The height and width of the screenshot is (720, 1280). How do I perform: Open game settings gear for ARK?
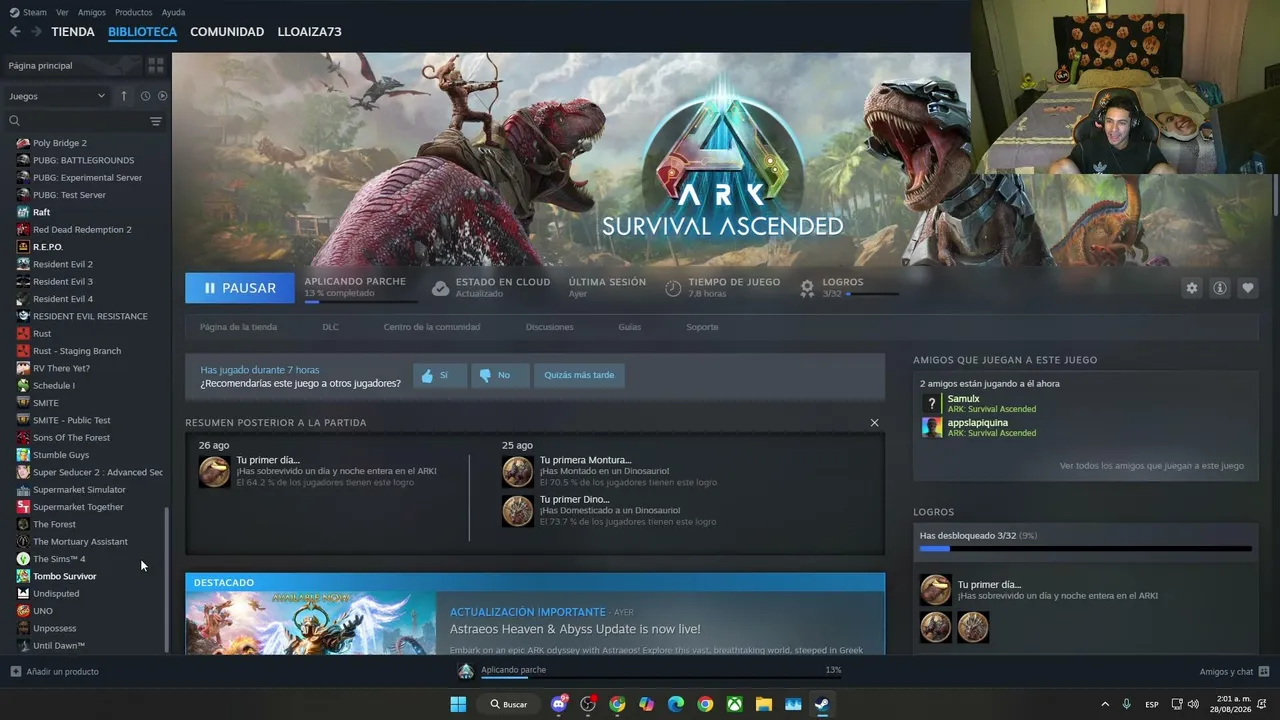(1192, 288)
